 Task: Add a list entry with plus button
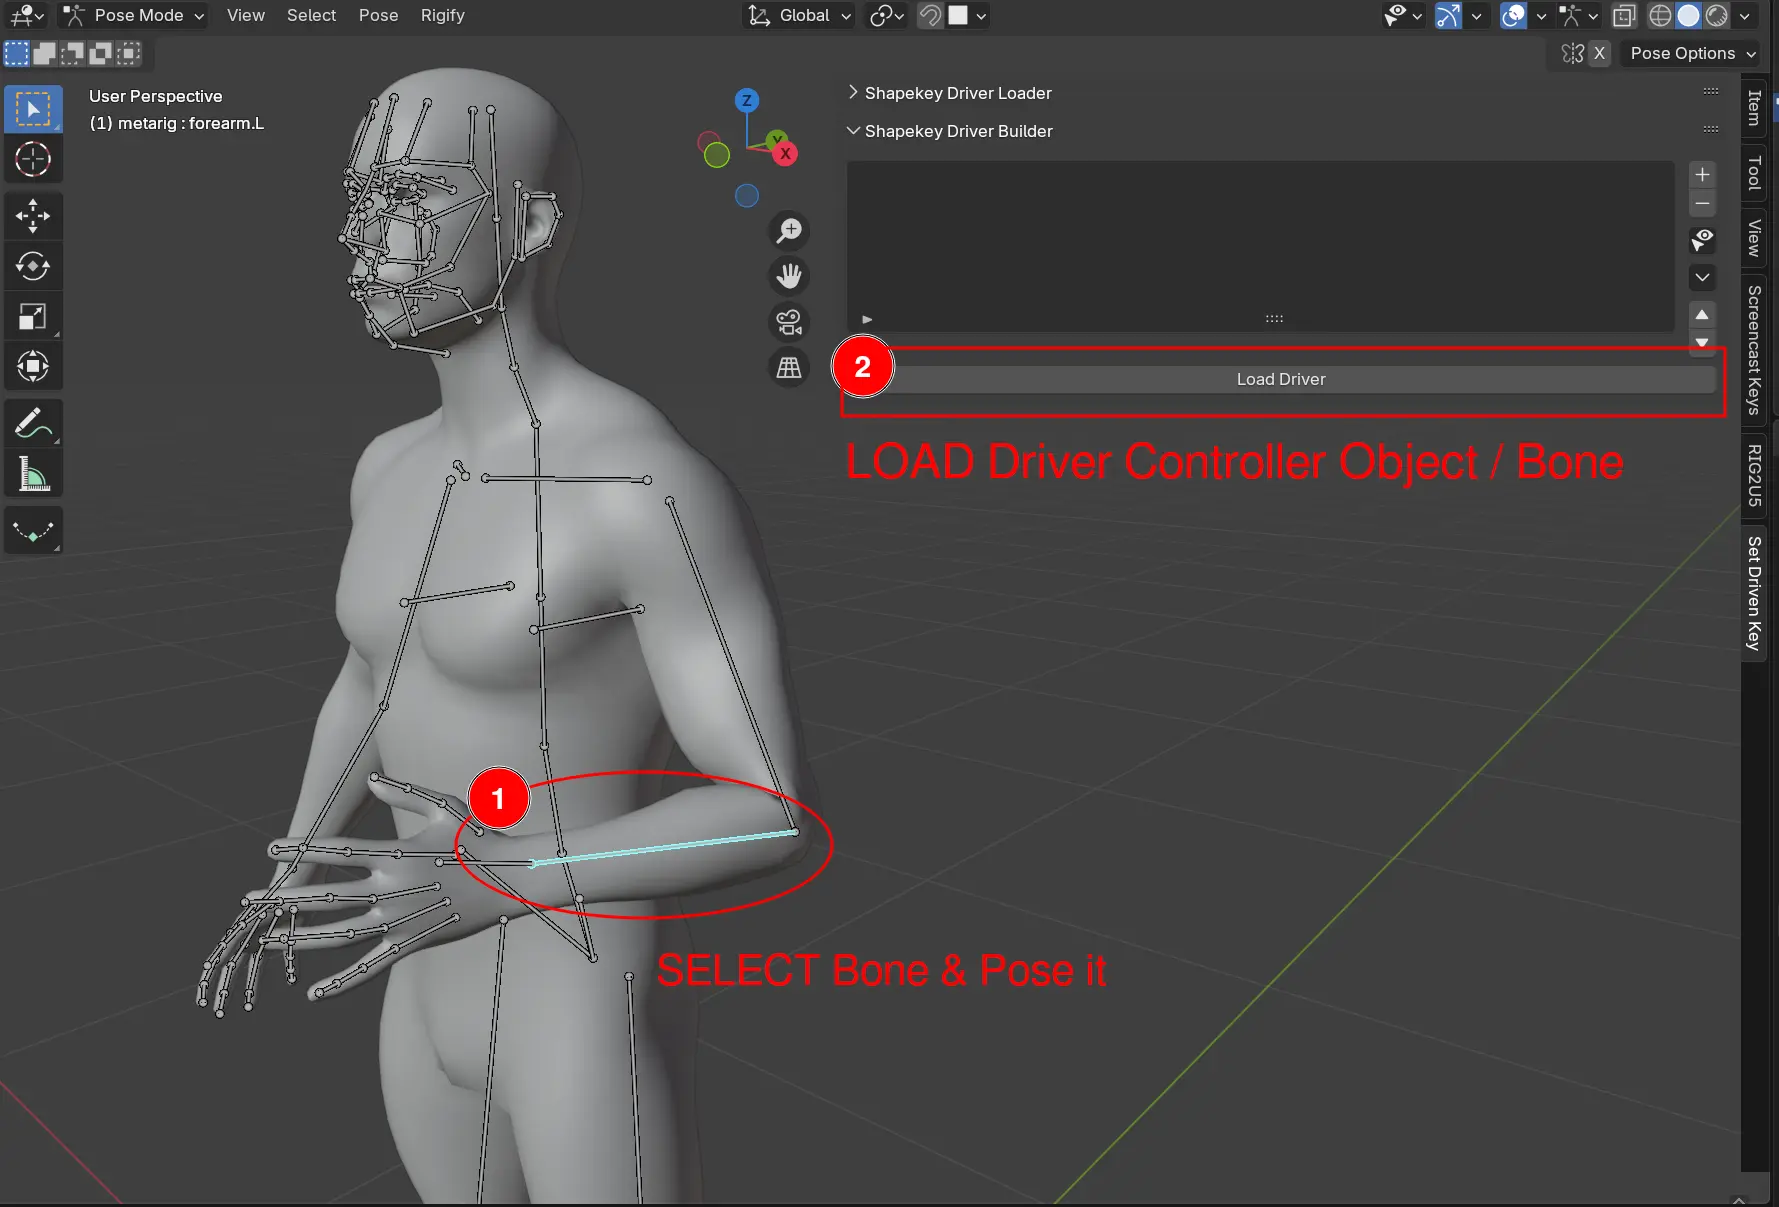tap(1702, 174)
